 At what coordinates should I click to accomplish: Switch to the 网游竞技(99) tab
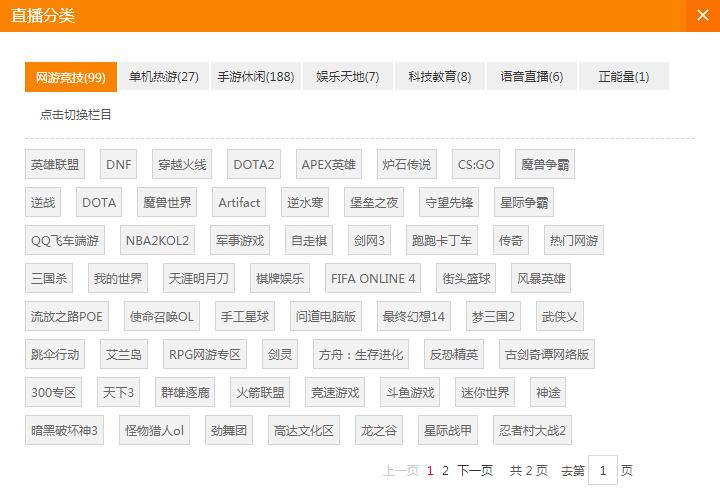click(x=71, y=77)
